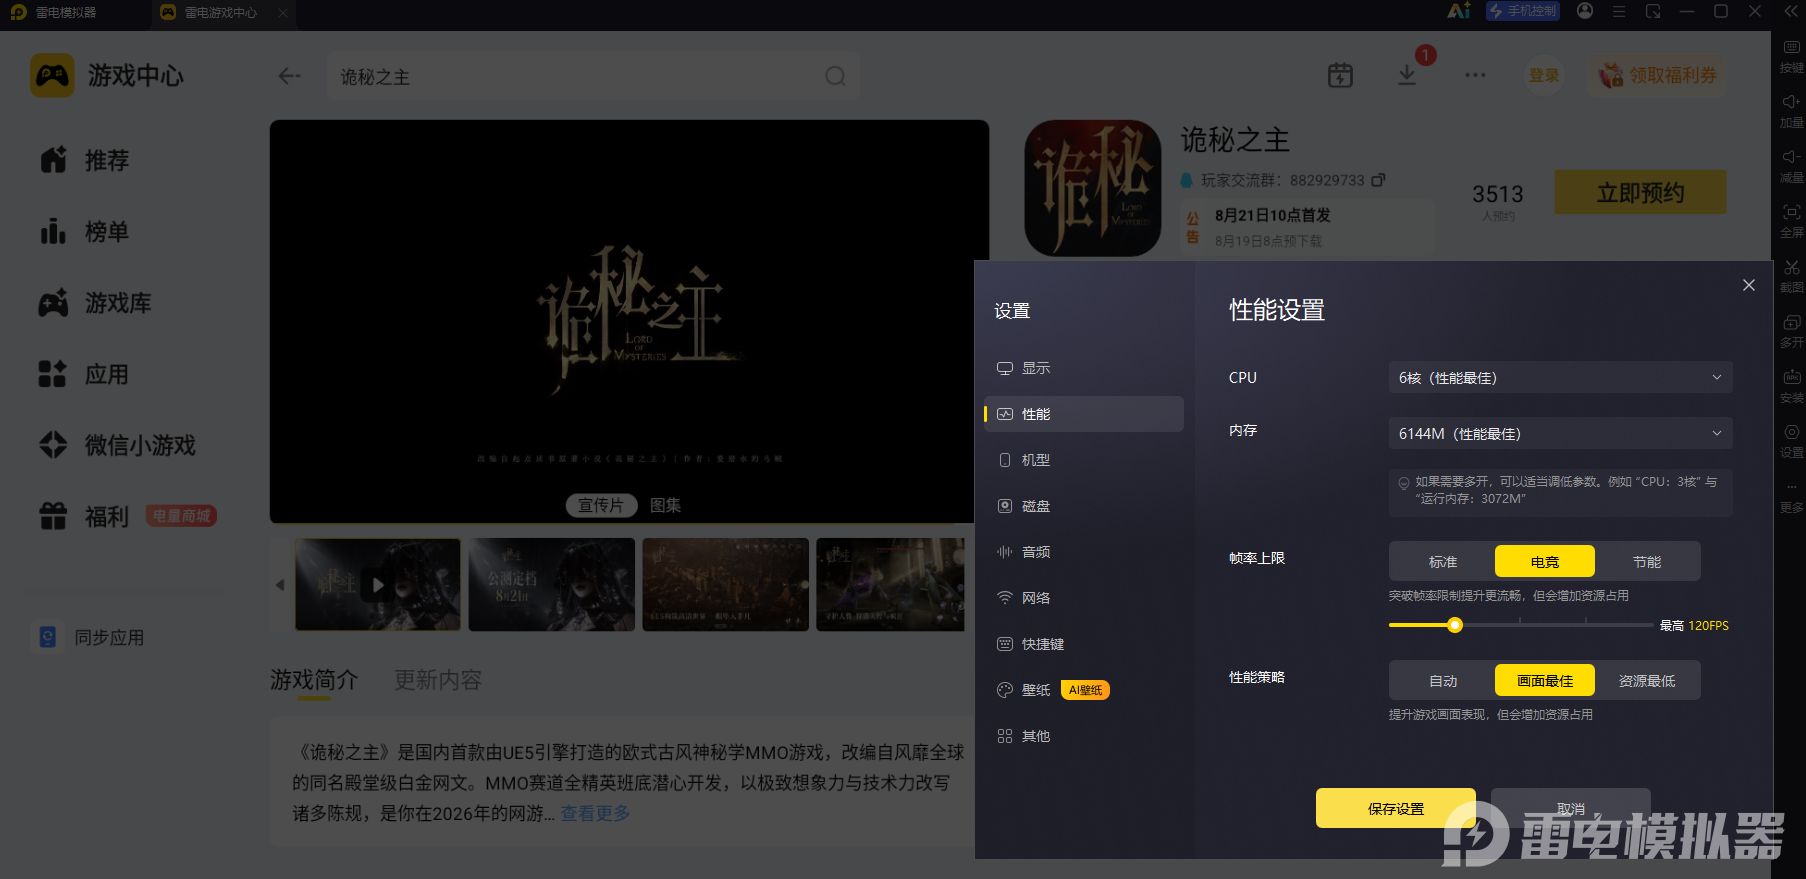Open 同步应用 in the left sidebar
The image size is (1806, 879).
point(91,637)
